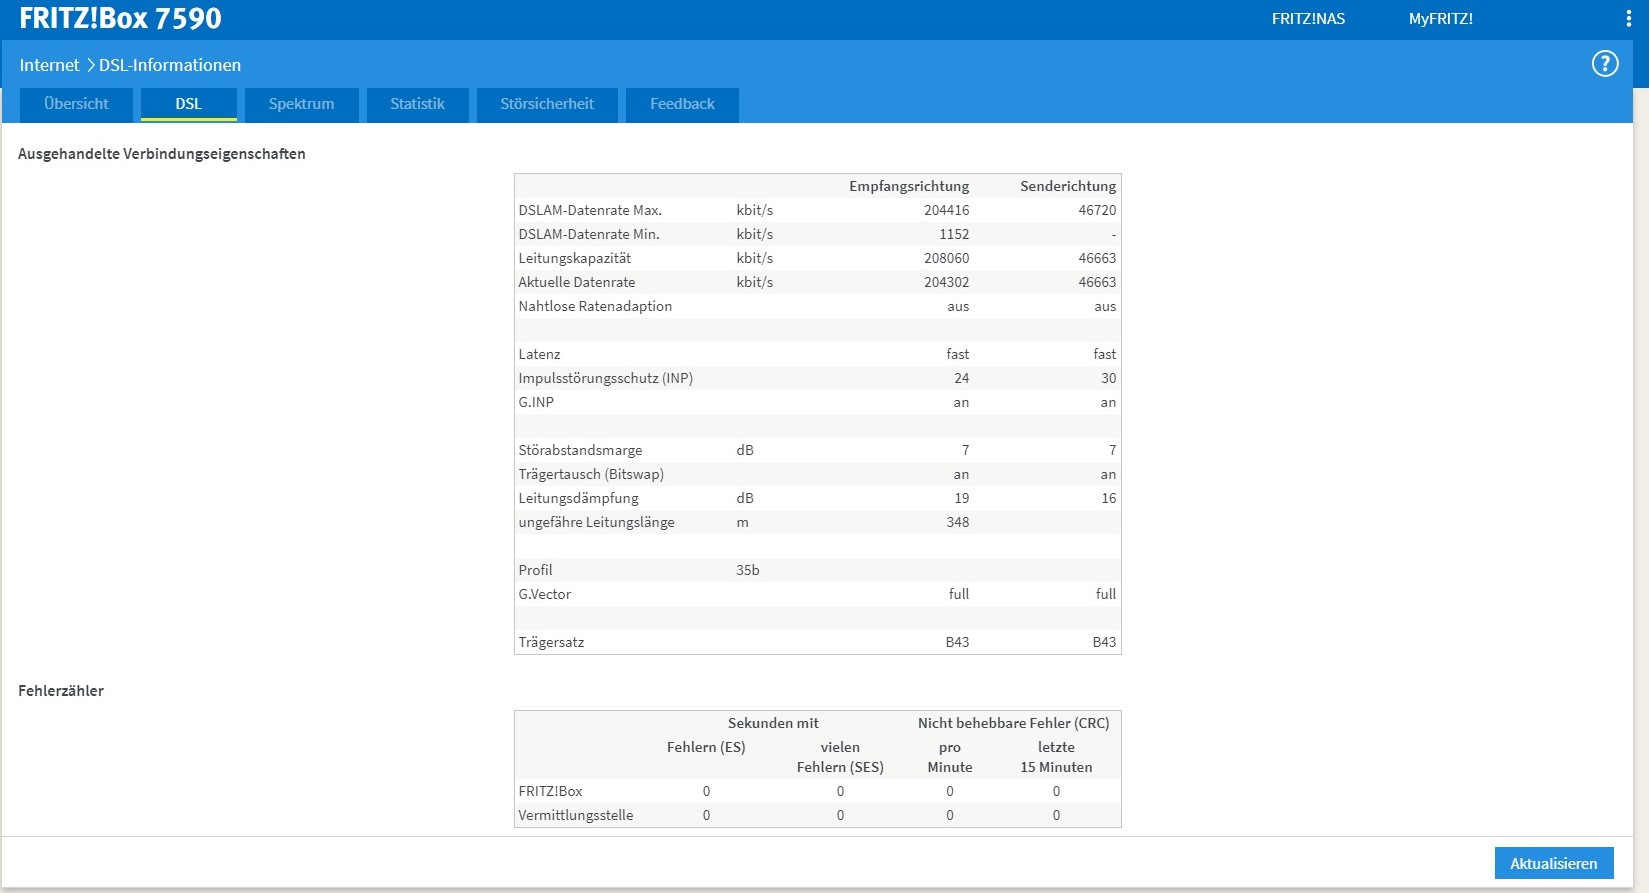Select the value 204302
The image size is (1649, 893).
pos(946,282)
